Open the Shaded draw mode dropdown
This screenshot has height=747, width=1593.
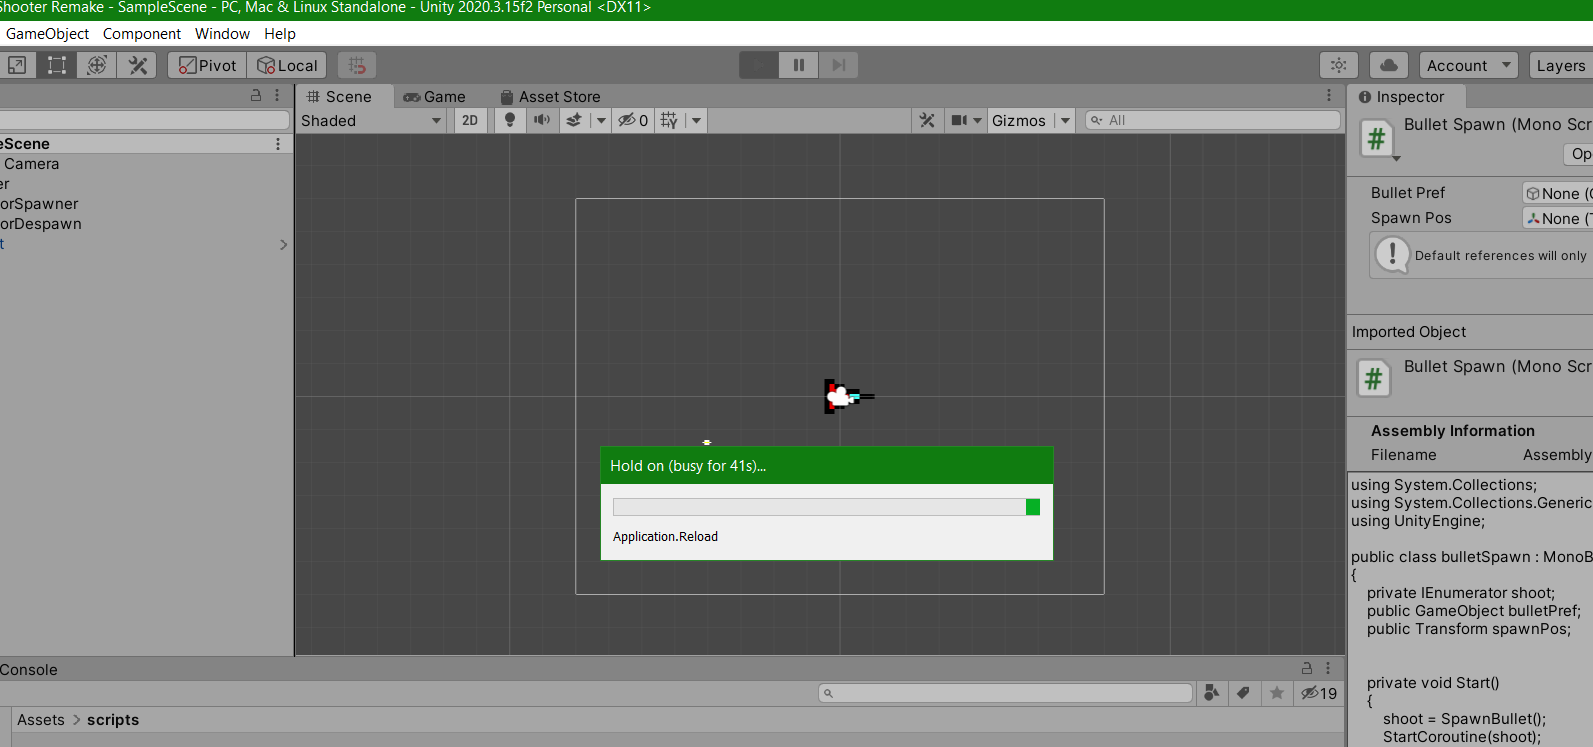tap(371, 120)
